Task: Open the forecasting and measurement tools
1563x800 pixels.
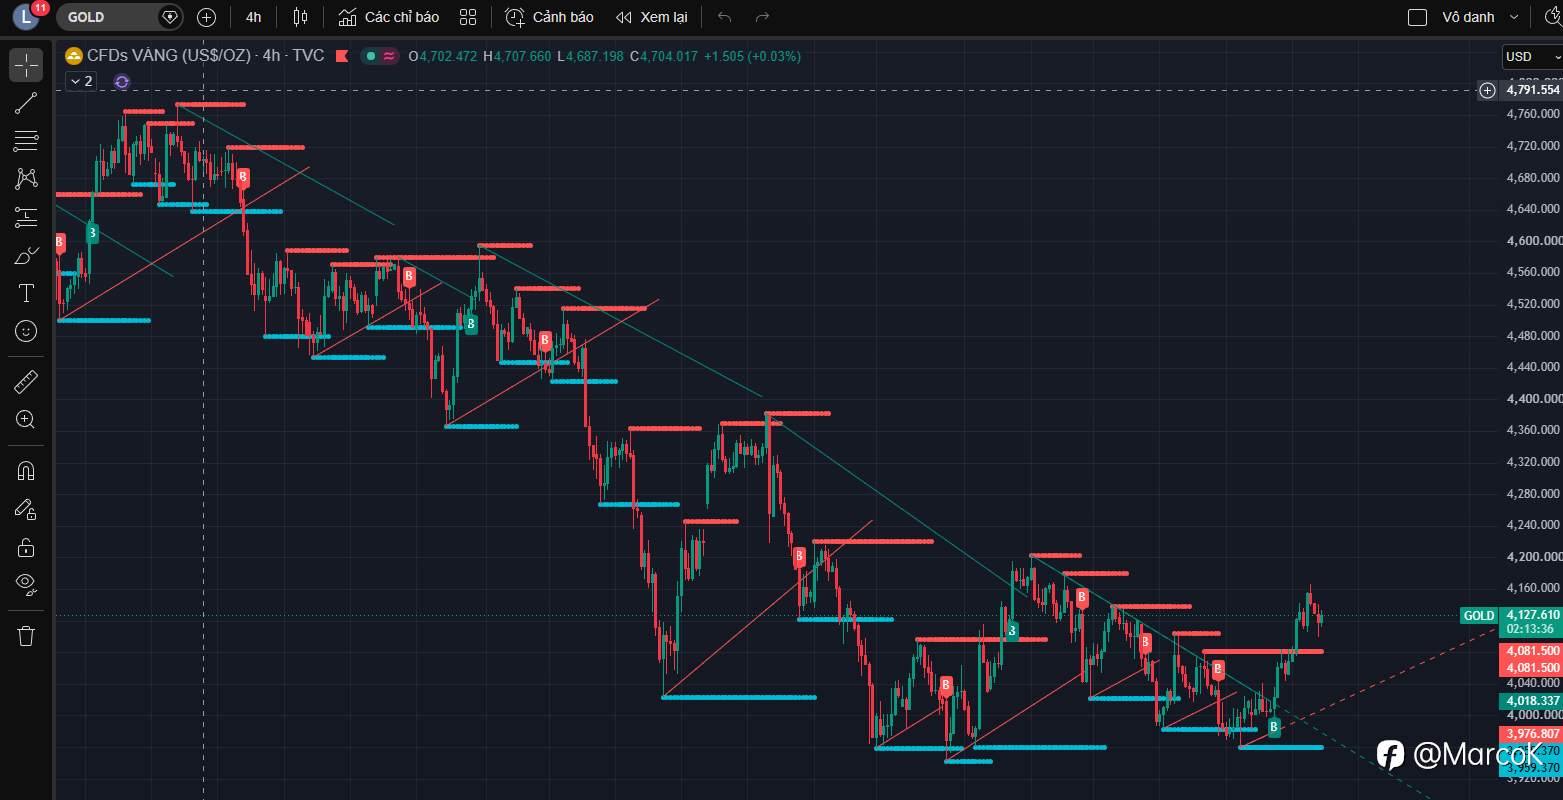Action: point(26,216)
